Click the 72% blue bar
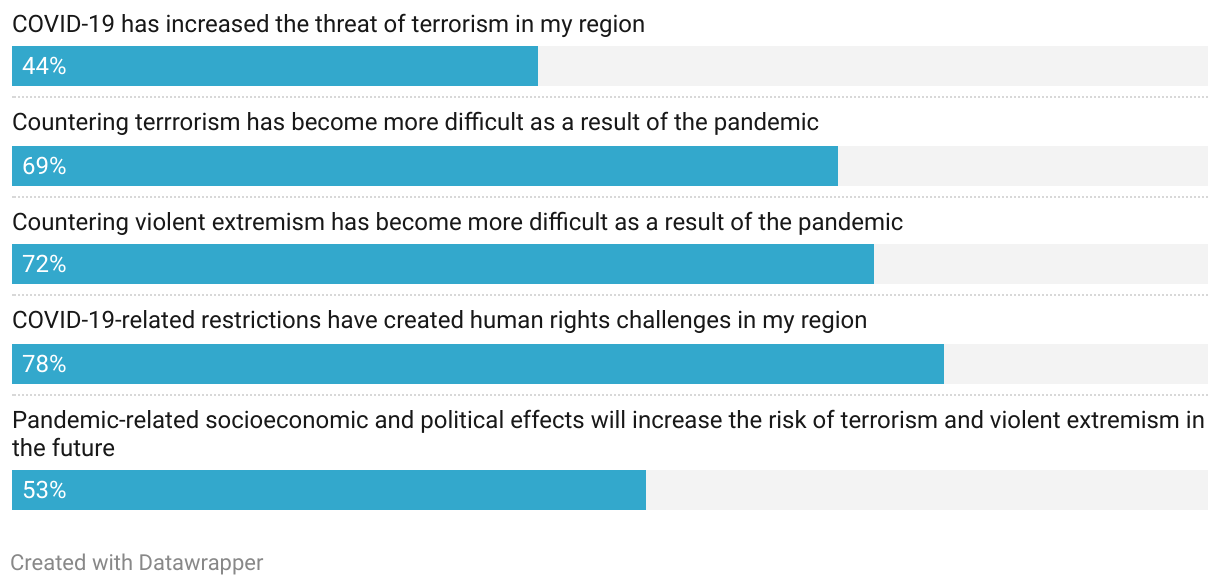This screenshot has width=1220, height=588. [443, 264]
